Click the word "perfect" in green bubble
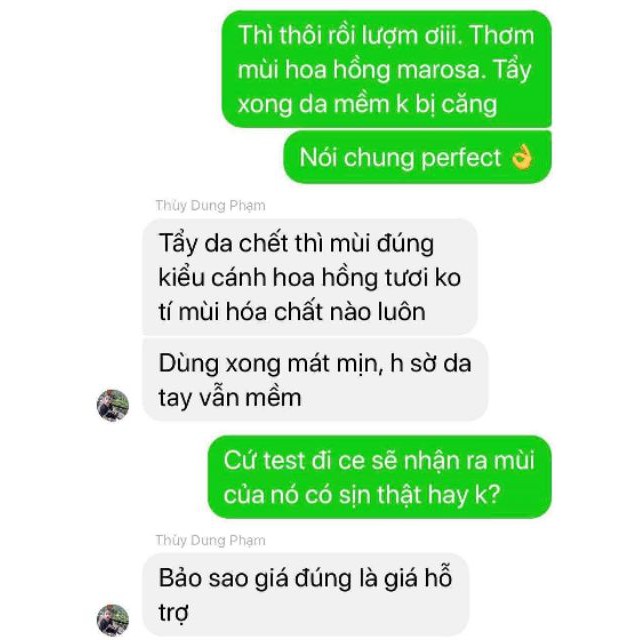 [461, 158]
